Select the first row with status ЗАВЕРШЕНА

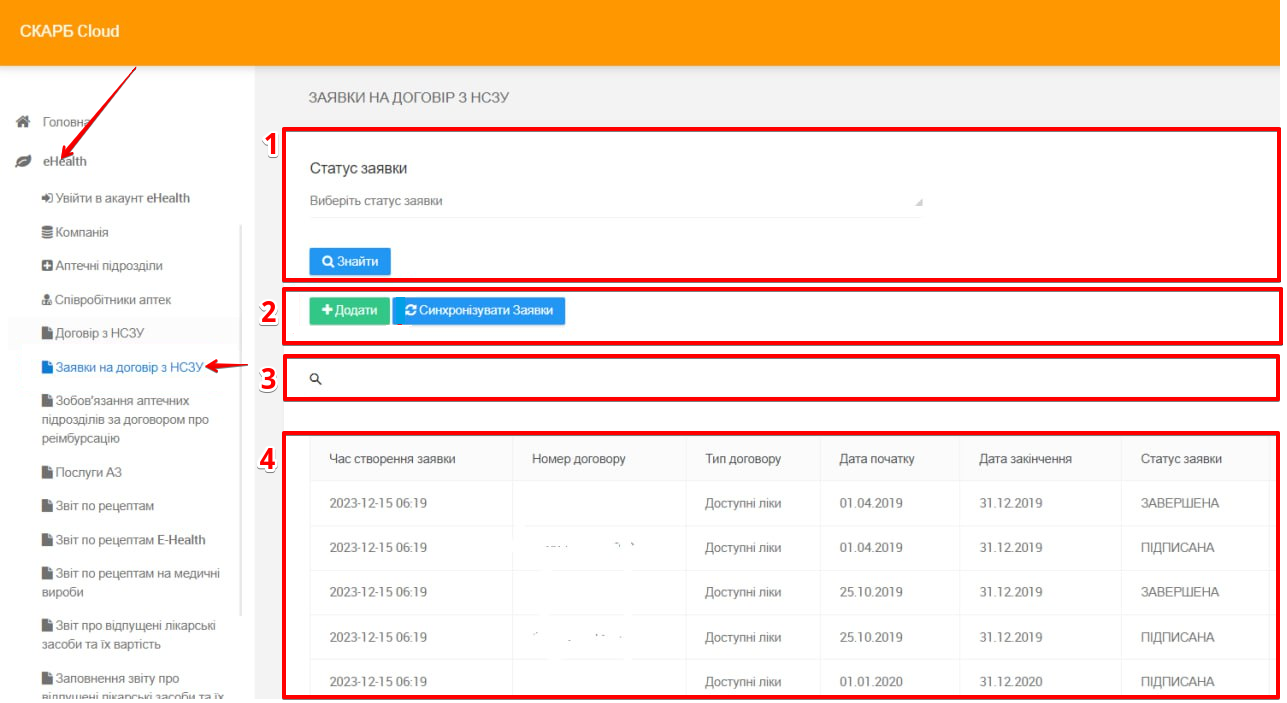(780, 503)
